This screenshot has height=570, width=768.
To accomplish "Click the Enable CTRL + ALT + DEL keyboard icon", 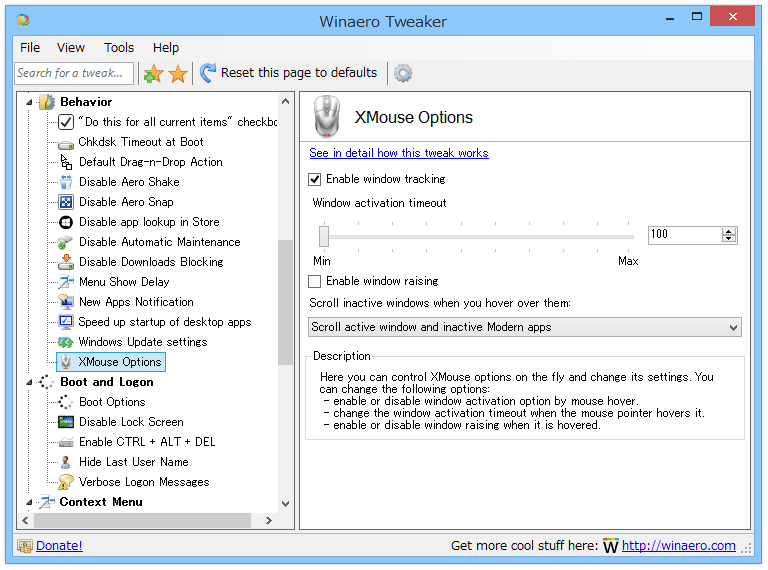I will [x=66, y=443].
